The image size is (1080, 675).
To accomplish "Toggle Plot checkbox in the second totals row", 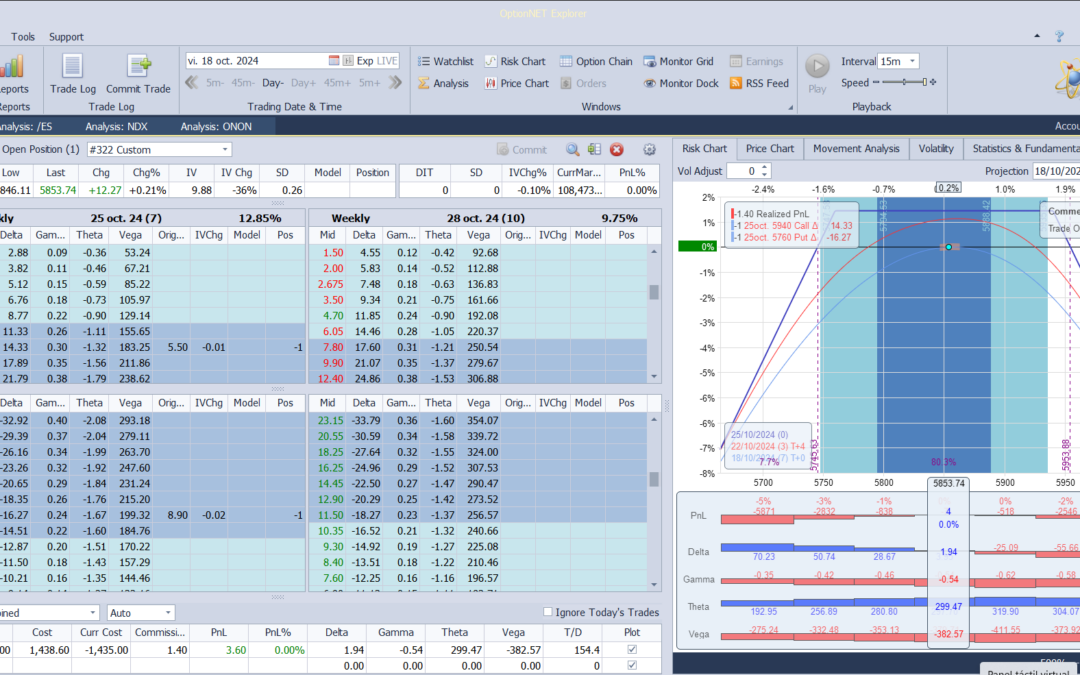I will 632,665.
